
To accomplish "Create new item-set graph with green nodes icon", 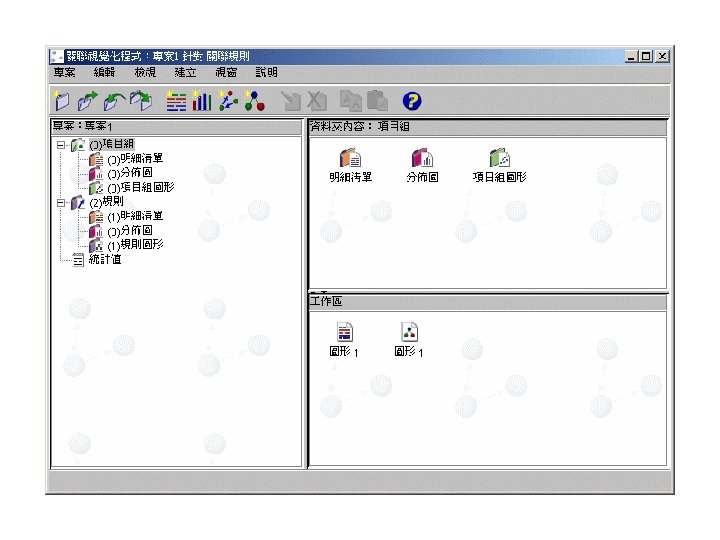I will (x=228, y=101).
